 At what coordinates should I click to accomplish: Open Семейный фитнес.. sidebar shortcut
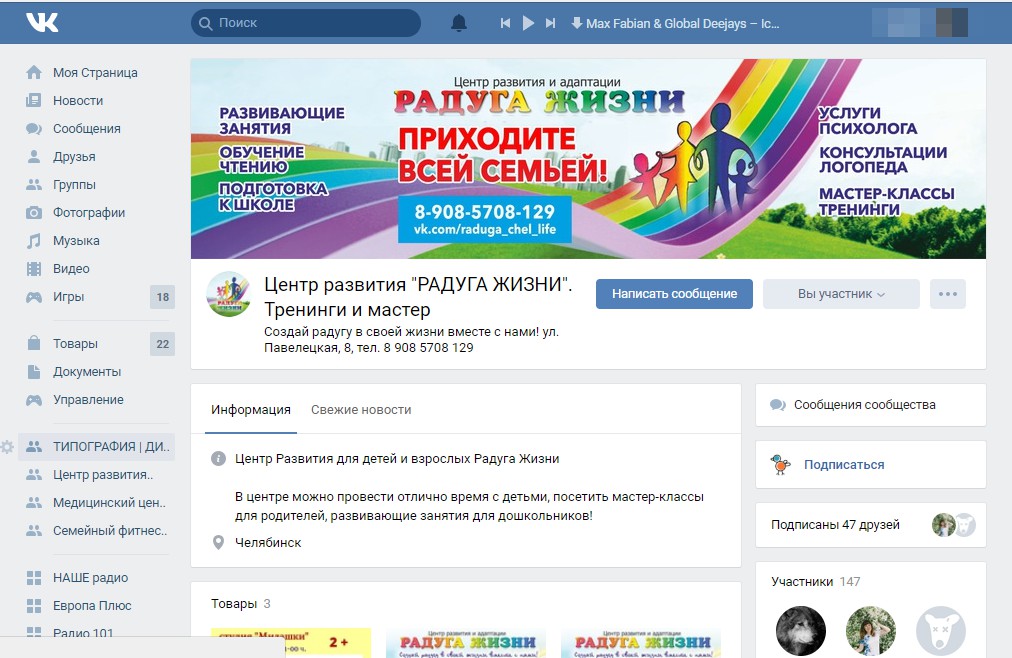coord(96,531)
